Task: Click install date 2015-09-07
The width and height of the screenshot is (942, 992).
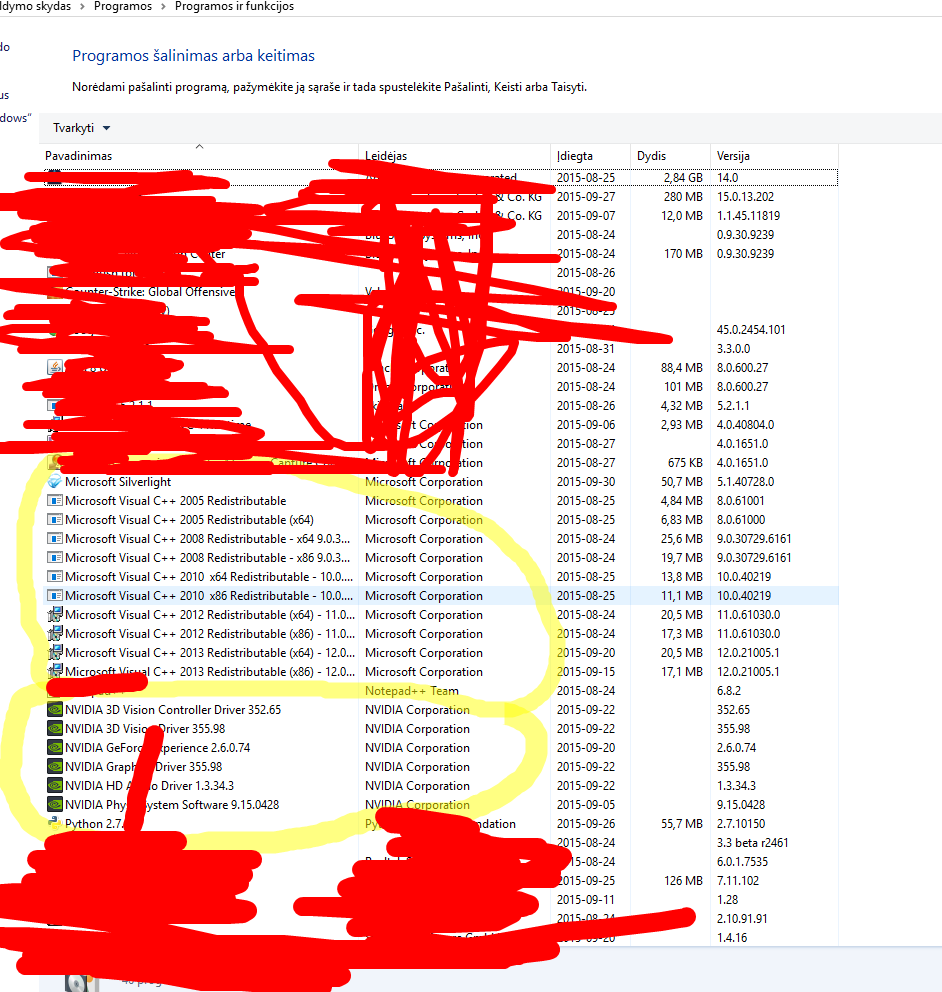Action: 586,216
